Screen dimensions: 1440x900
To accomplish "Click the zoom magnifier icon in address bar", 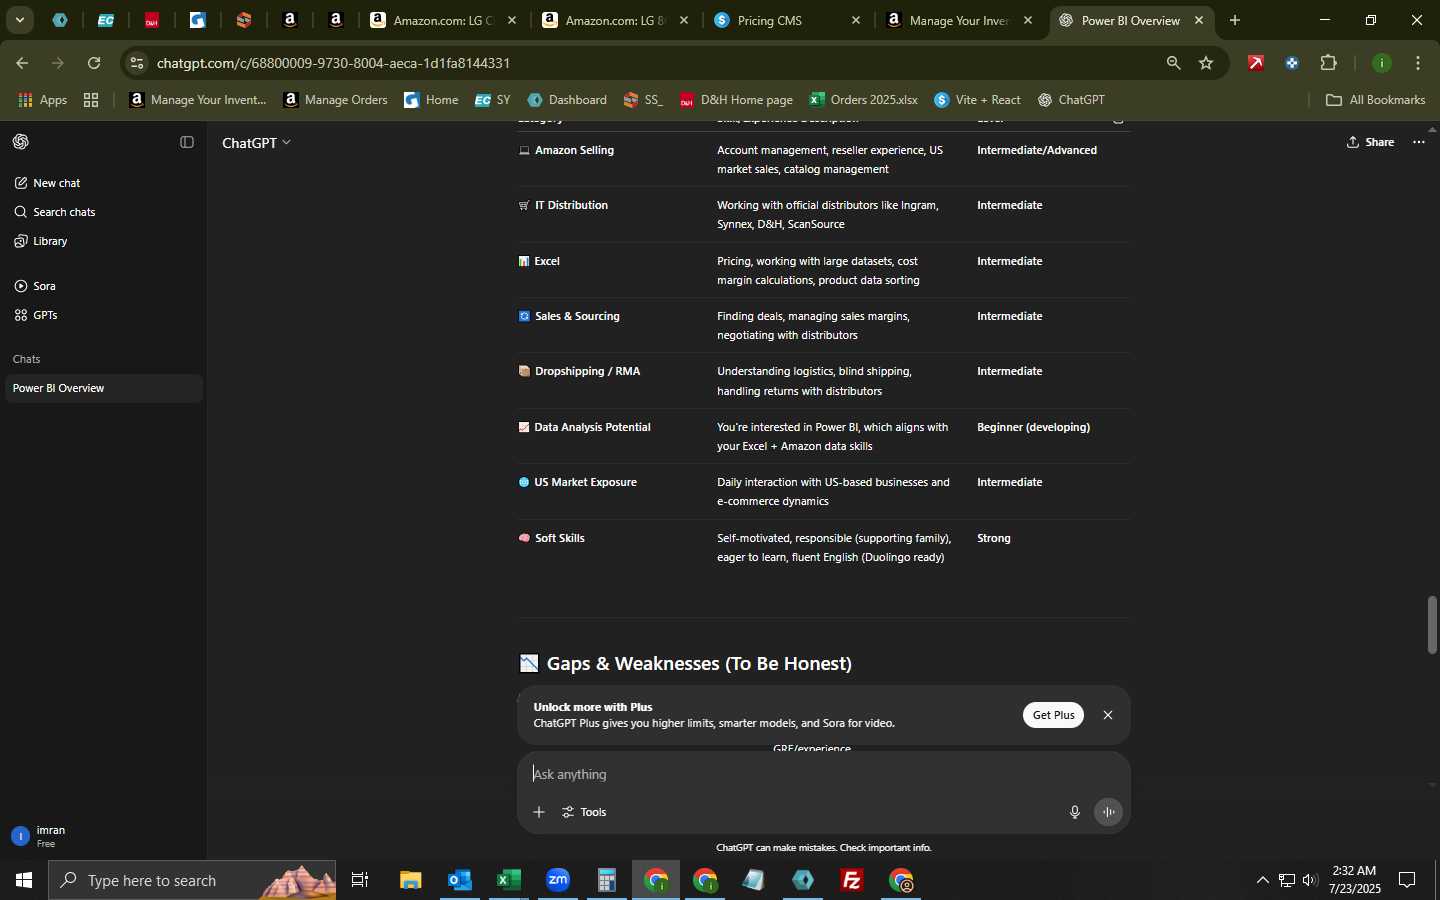I will click(x=1174, y=63).
